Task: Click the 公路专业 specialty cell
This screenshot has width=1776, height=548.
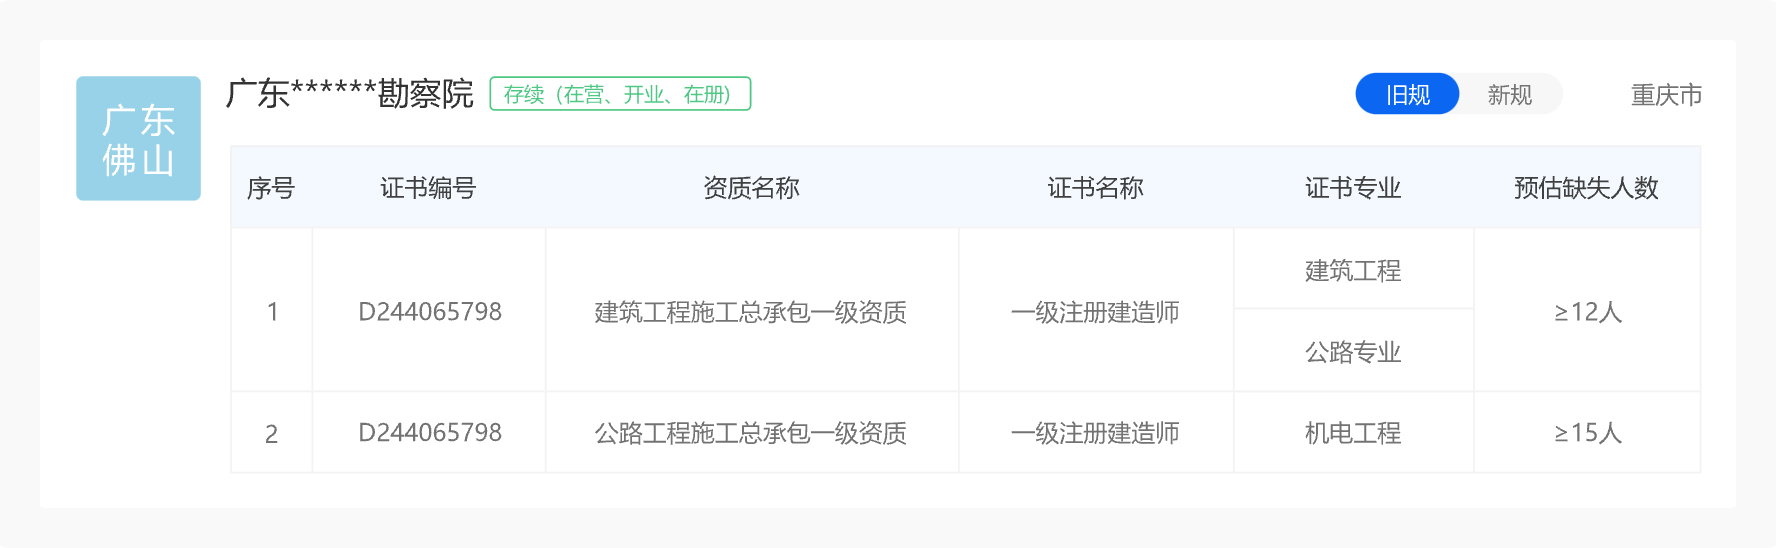Action: pos(1353,352)
